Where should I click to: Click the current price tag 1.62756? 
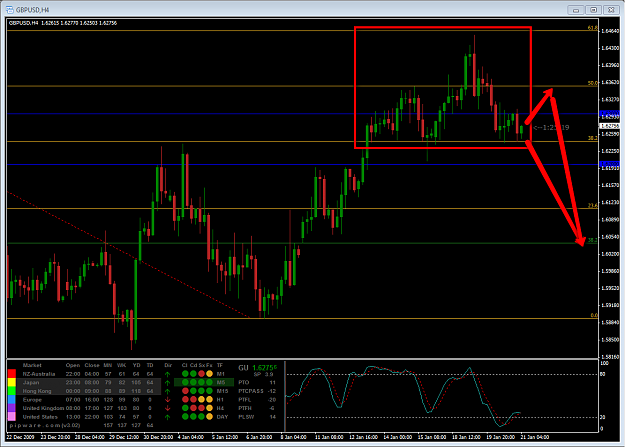pos(610,126)
